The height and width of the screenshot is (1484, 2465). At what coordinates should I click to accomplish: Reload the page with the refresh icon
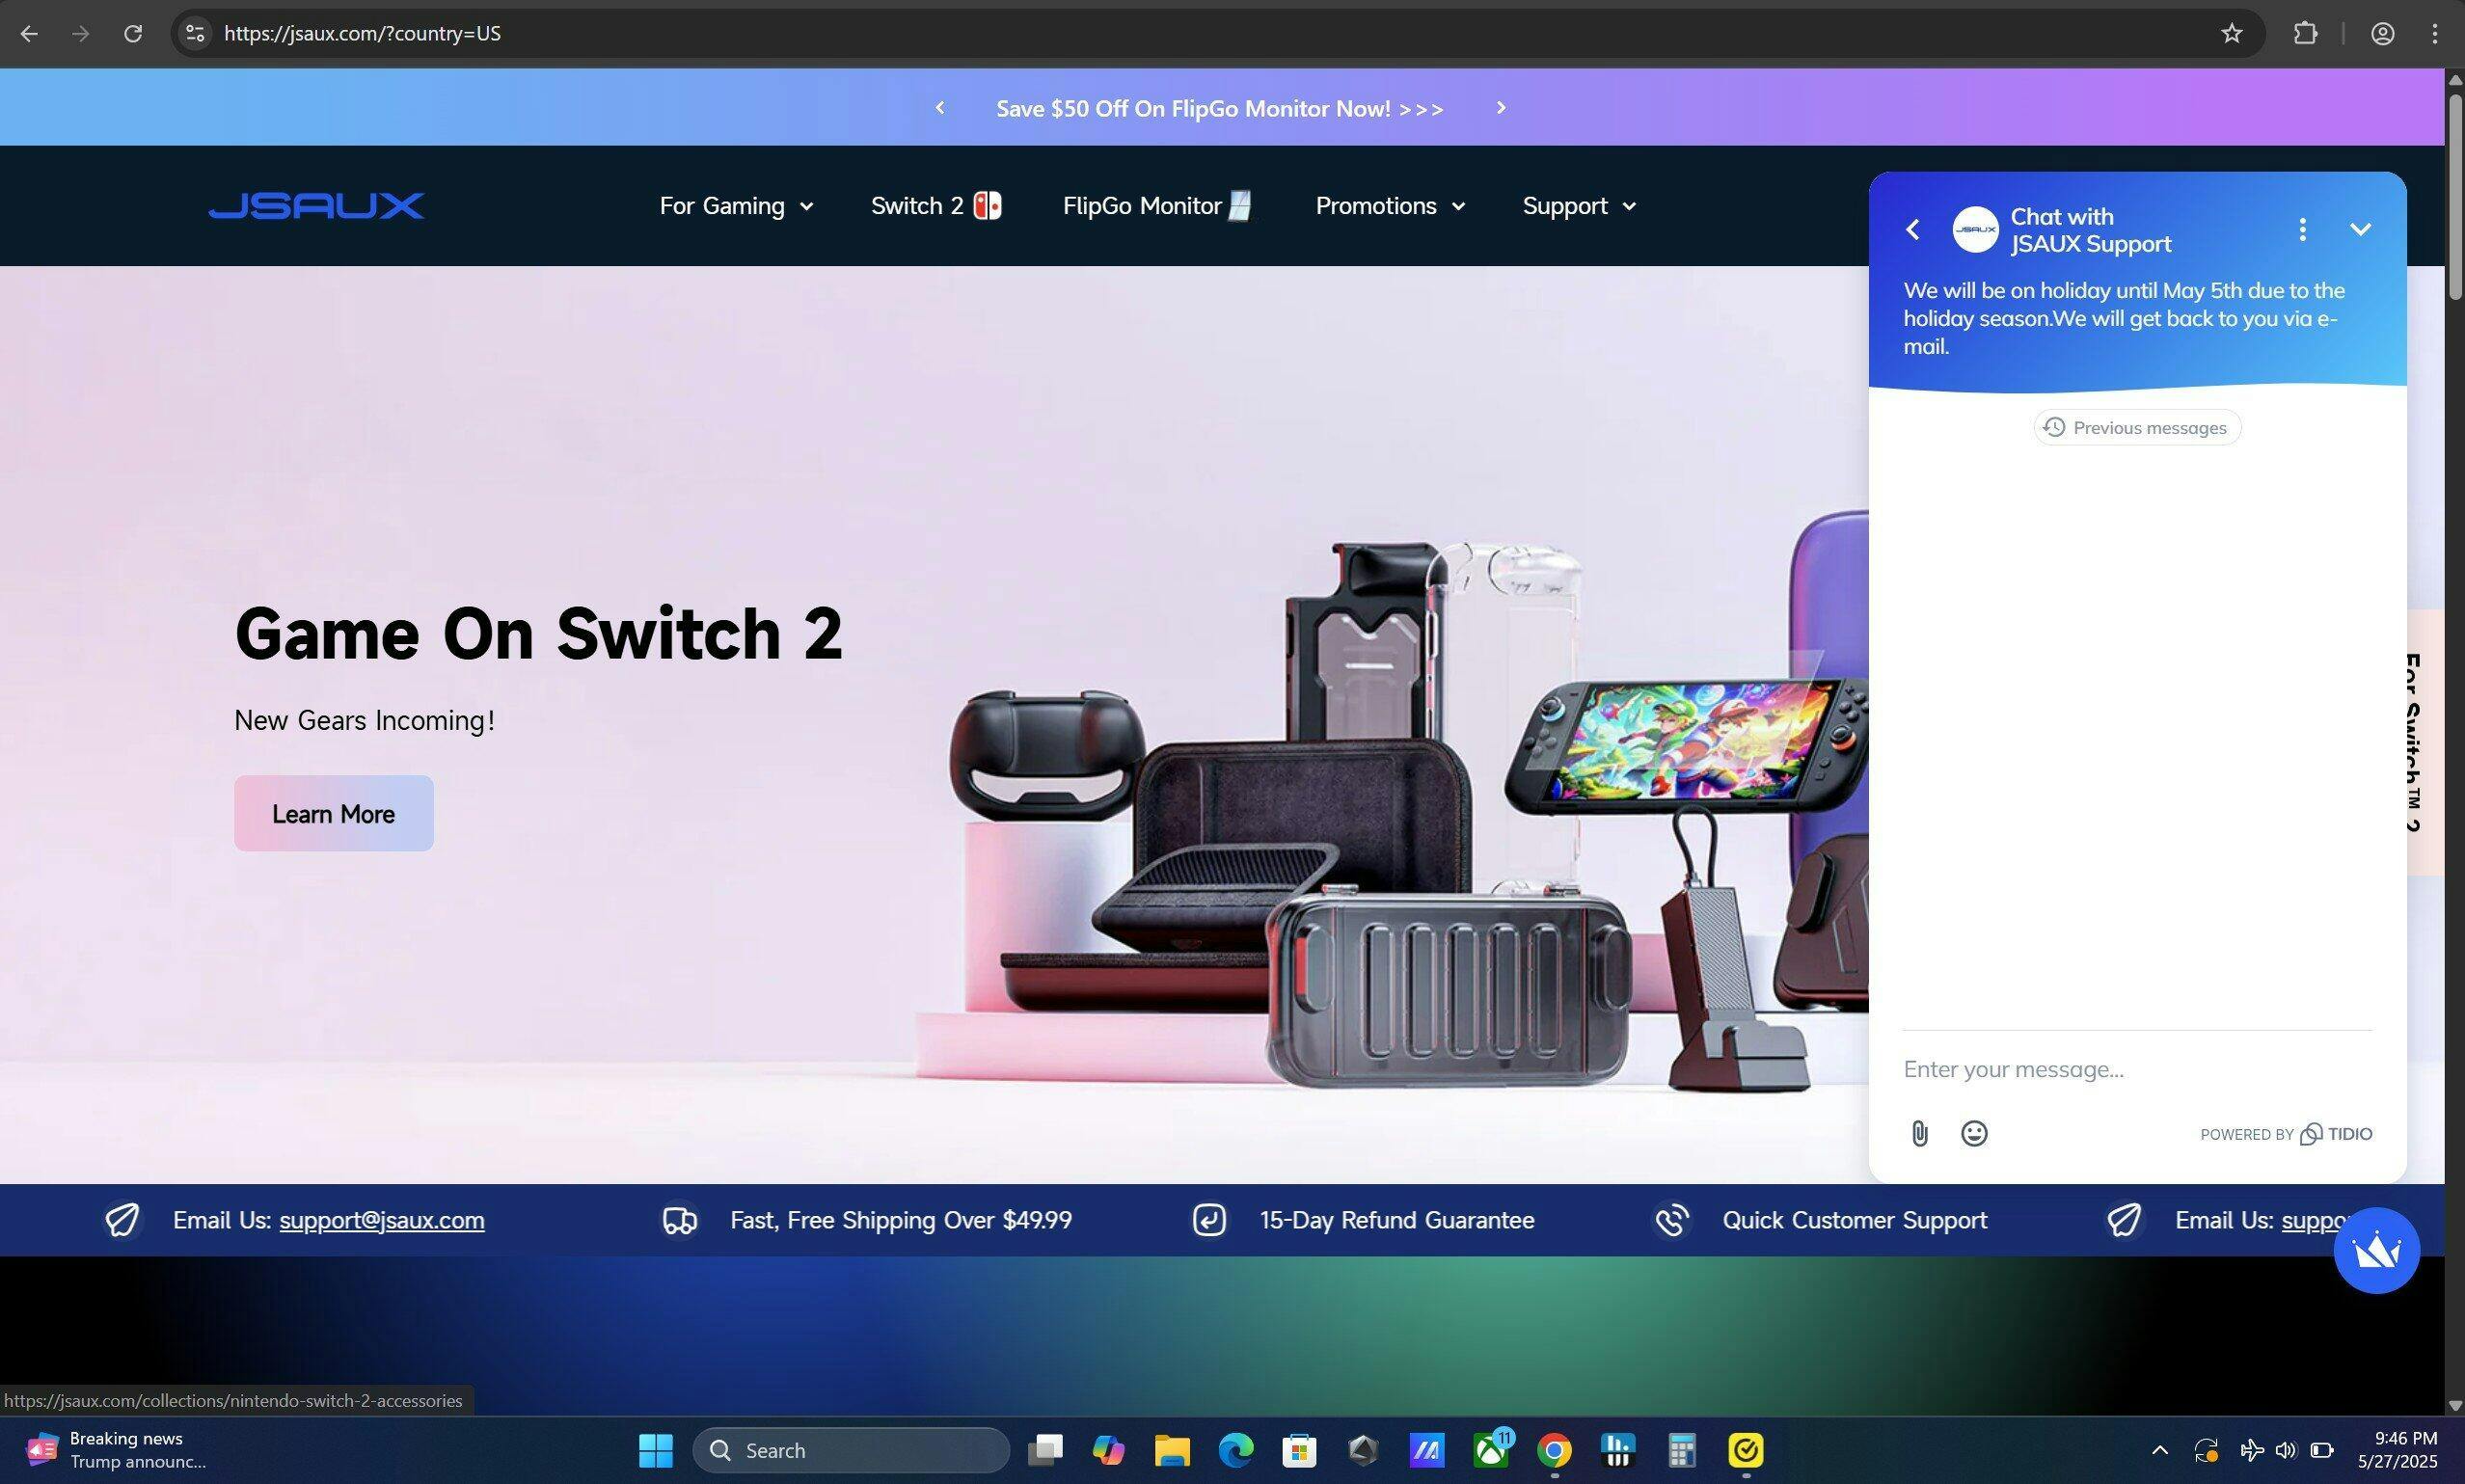point(132,34)
